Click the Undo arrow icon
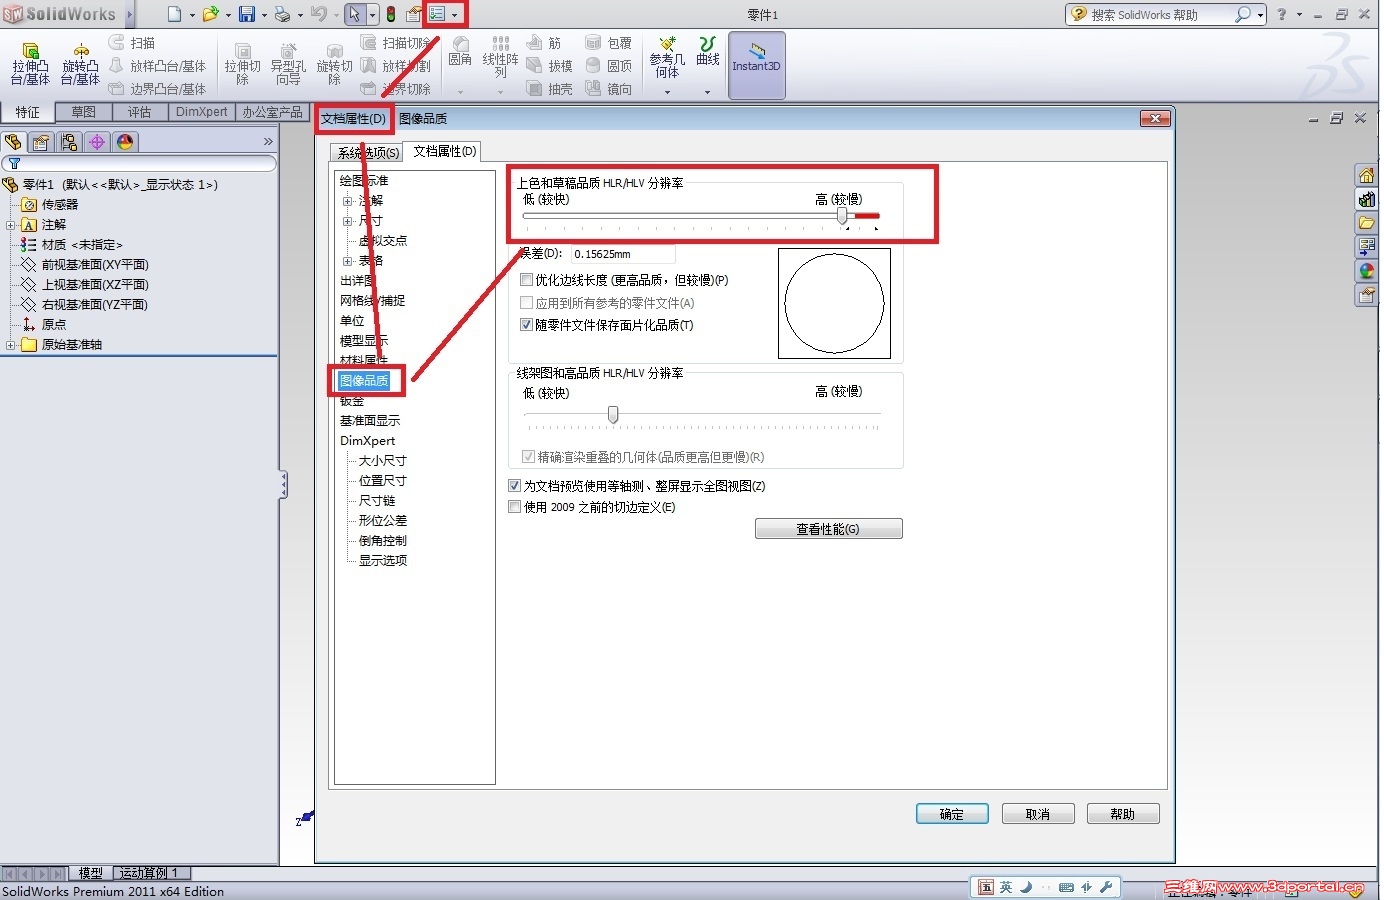This screenshot has width=1384, height=900. pos(319,14)
